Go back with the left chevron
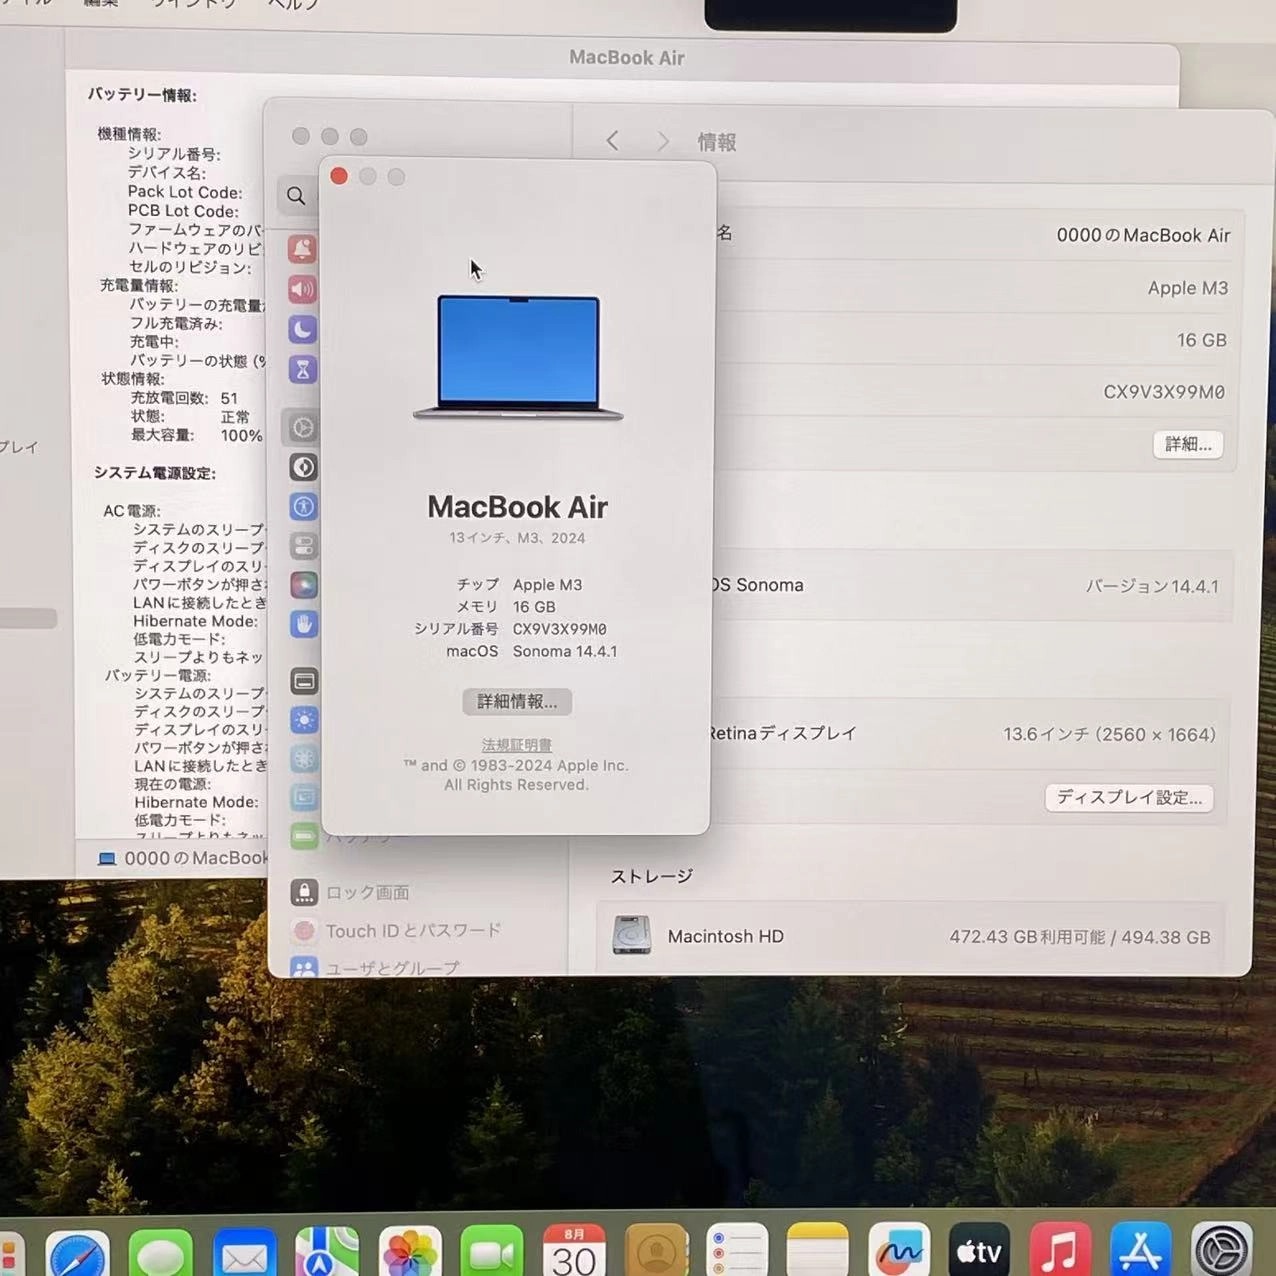This screenshot has width=1276, height=1276. (x=612, y=141)
